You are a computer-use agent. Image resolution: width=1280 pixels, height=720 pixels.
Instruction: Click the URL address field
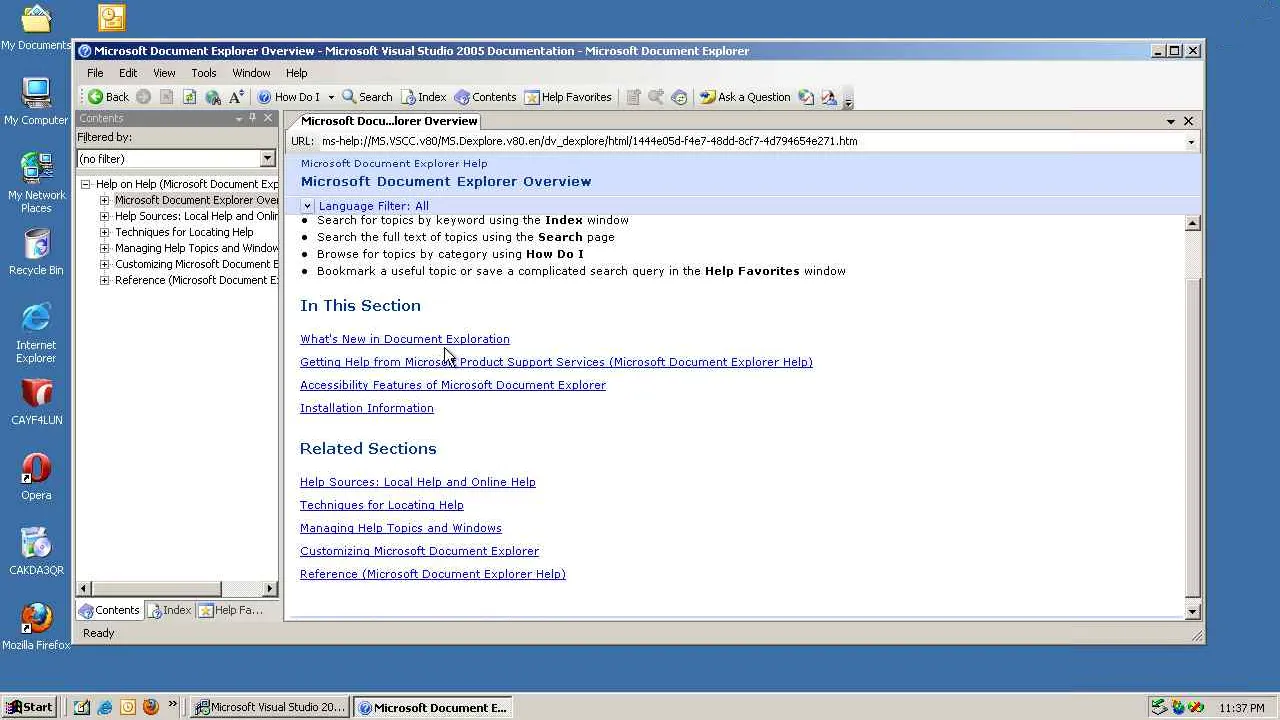point(750,141)
